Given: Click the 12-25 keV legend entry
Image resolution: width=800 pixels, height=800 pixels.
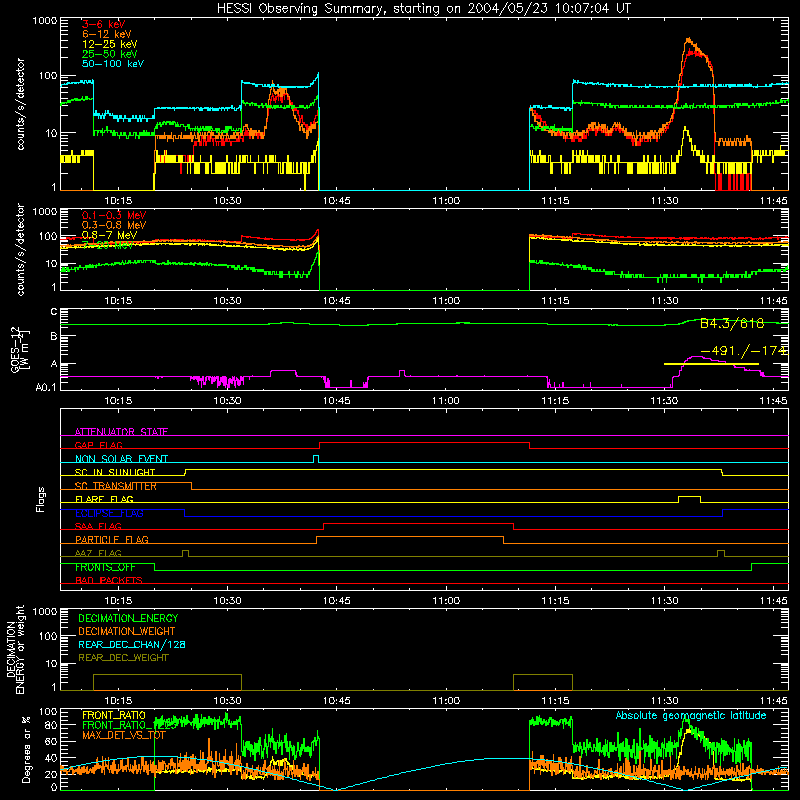Looking at the screenshot, I should point(110,44).
